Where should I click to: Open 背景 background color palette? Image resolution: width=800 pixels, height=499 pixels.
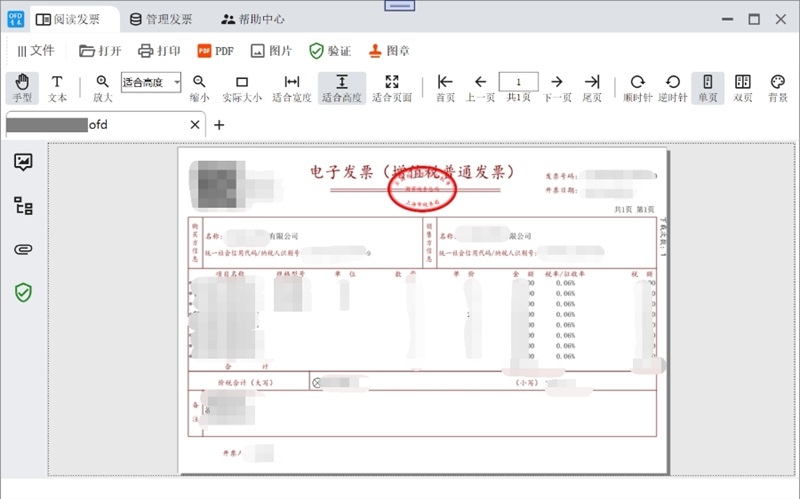click(778, 88)
